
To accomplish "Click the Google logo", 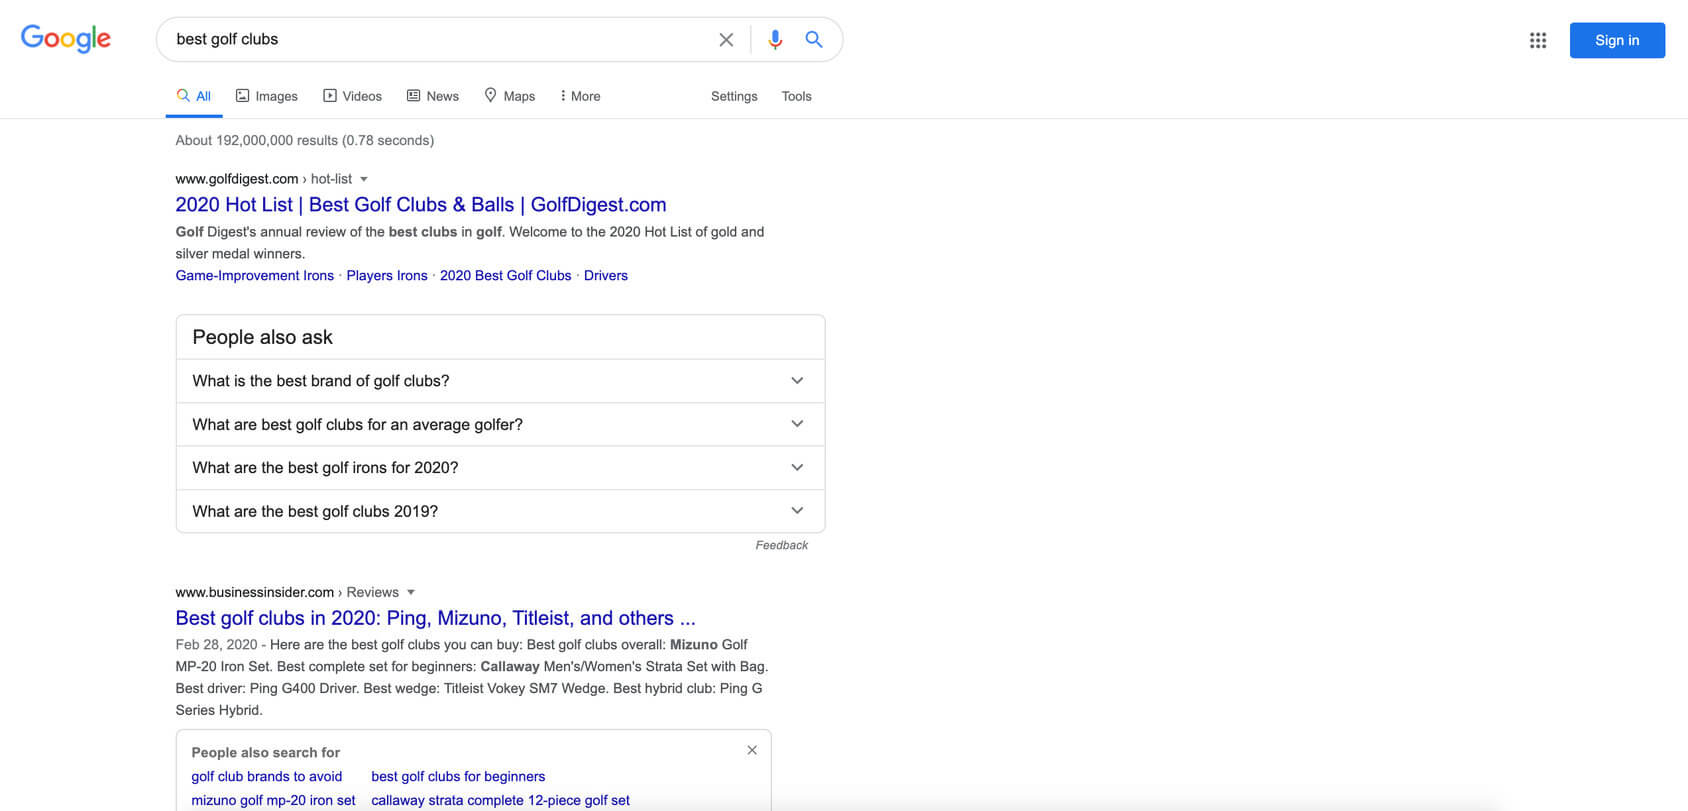I will 66,39.
